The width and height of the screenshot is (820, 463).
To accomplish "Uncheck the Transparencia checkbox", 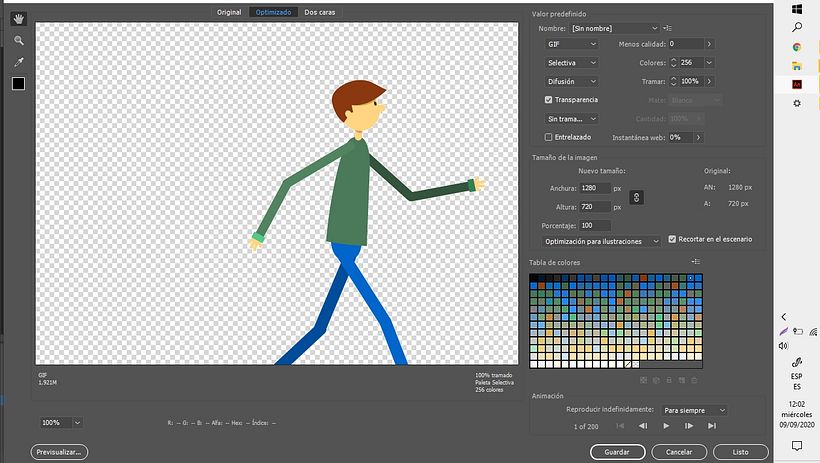I will (x=548, y=100).
